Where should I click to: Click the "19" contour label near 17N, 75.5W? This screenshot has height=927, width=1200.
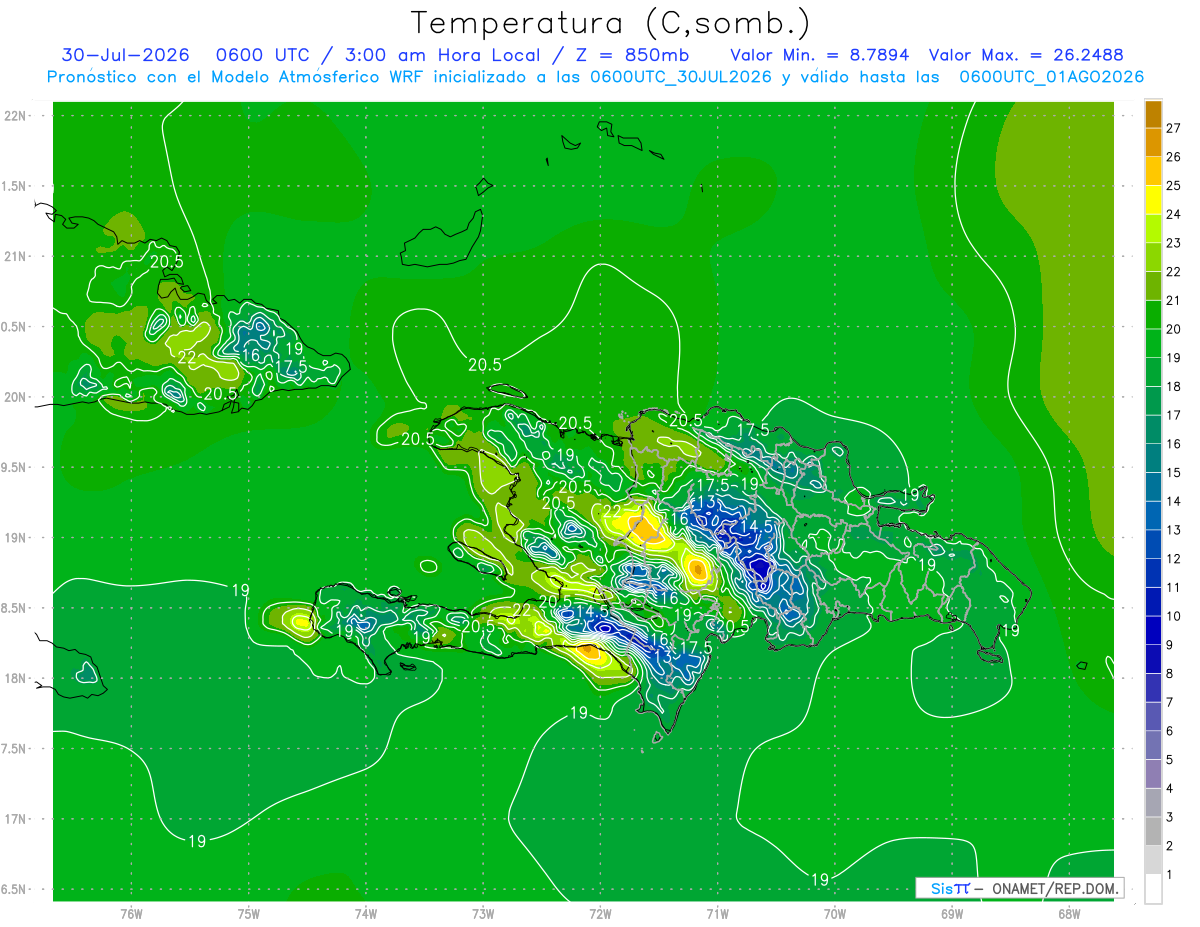(x=197, y=841)
